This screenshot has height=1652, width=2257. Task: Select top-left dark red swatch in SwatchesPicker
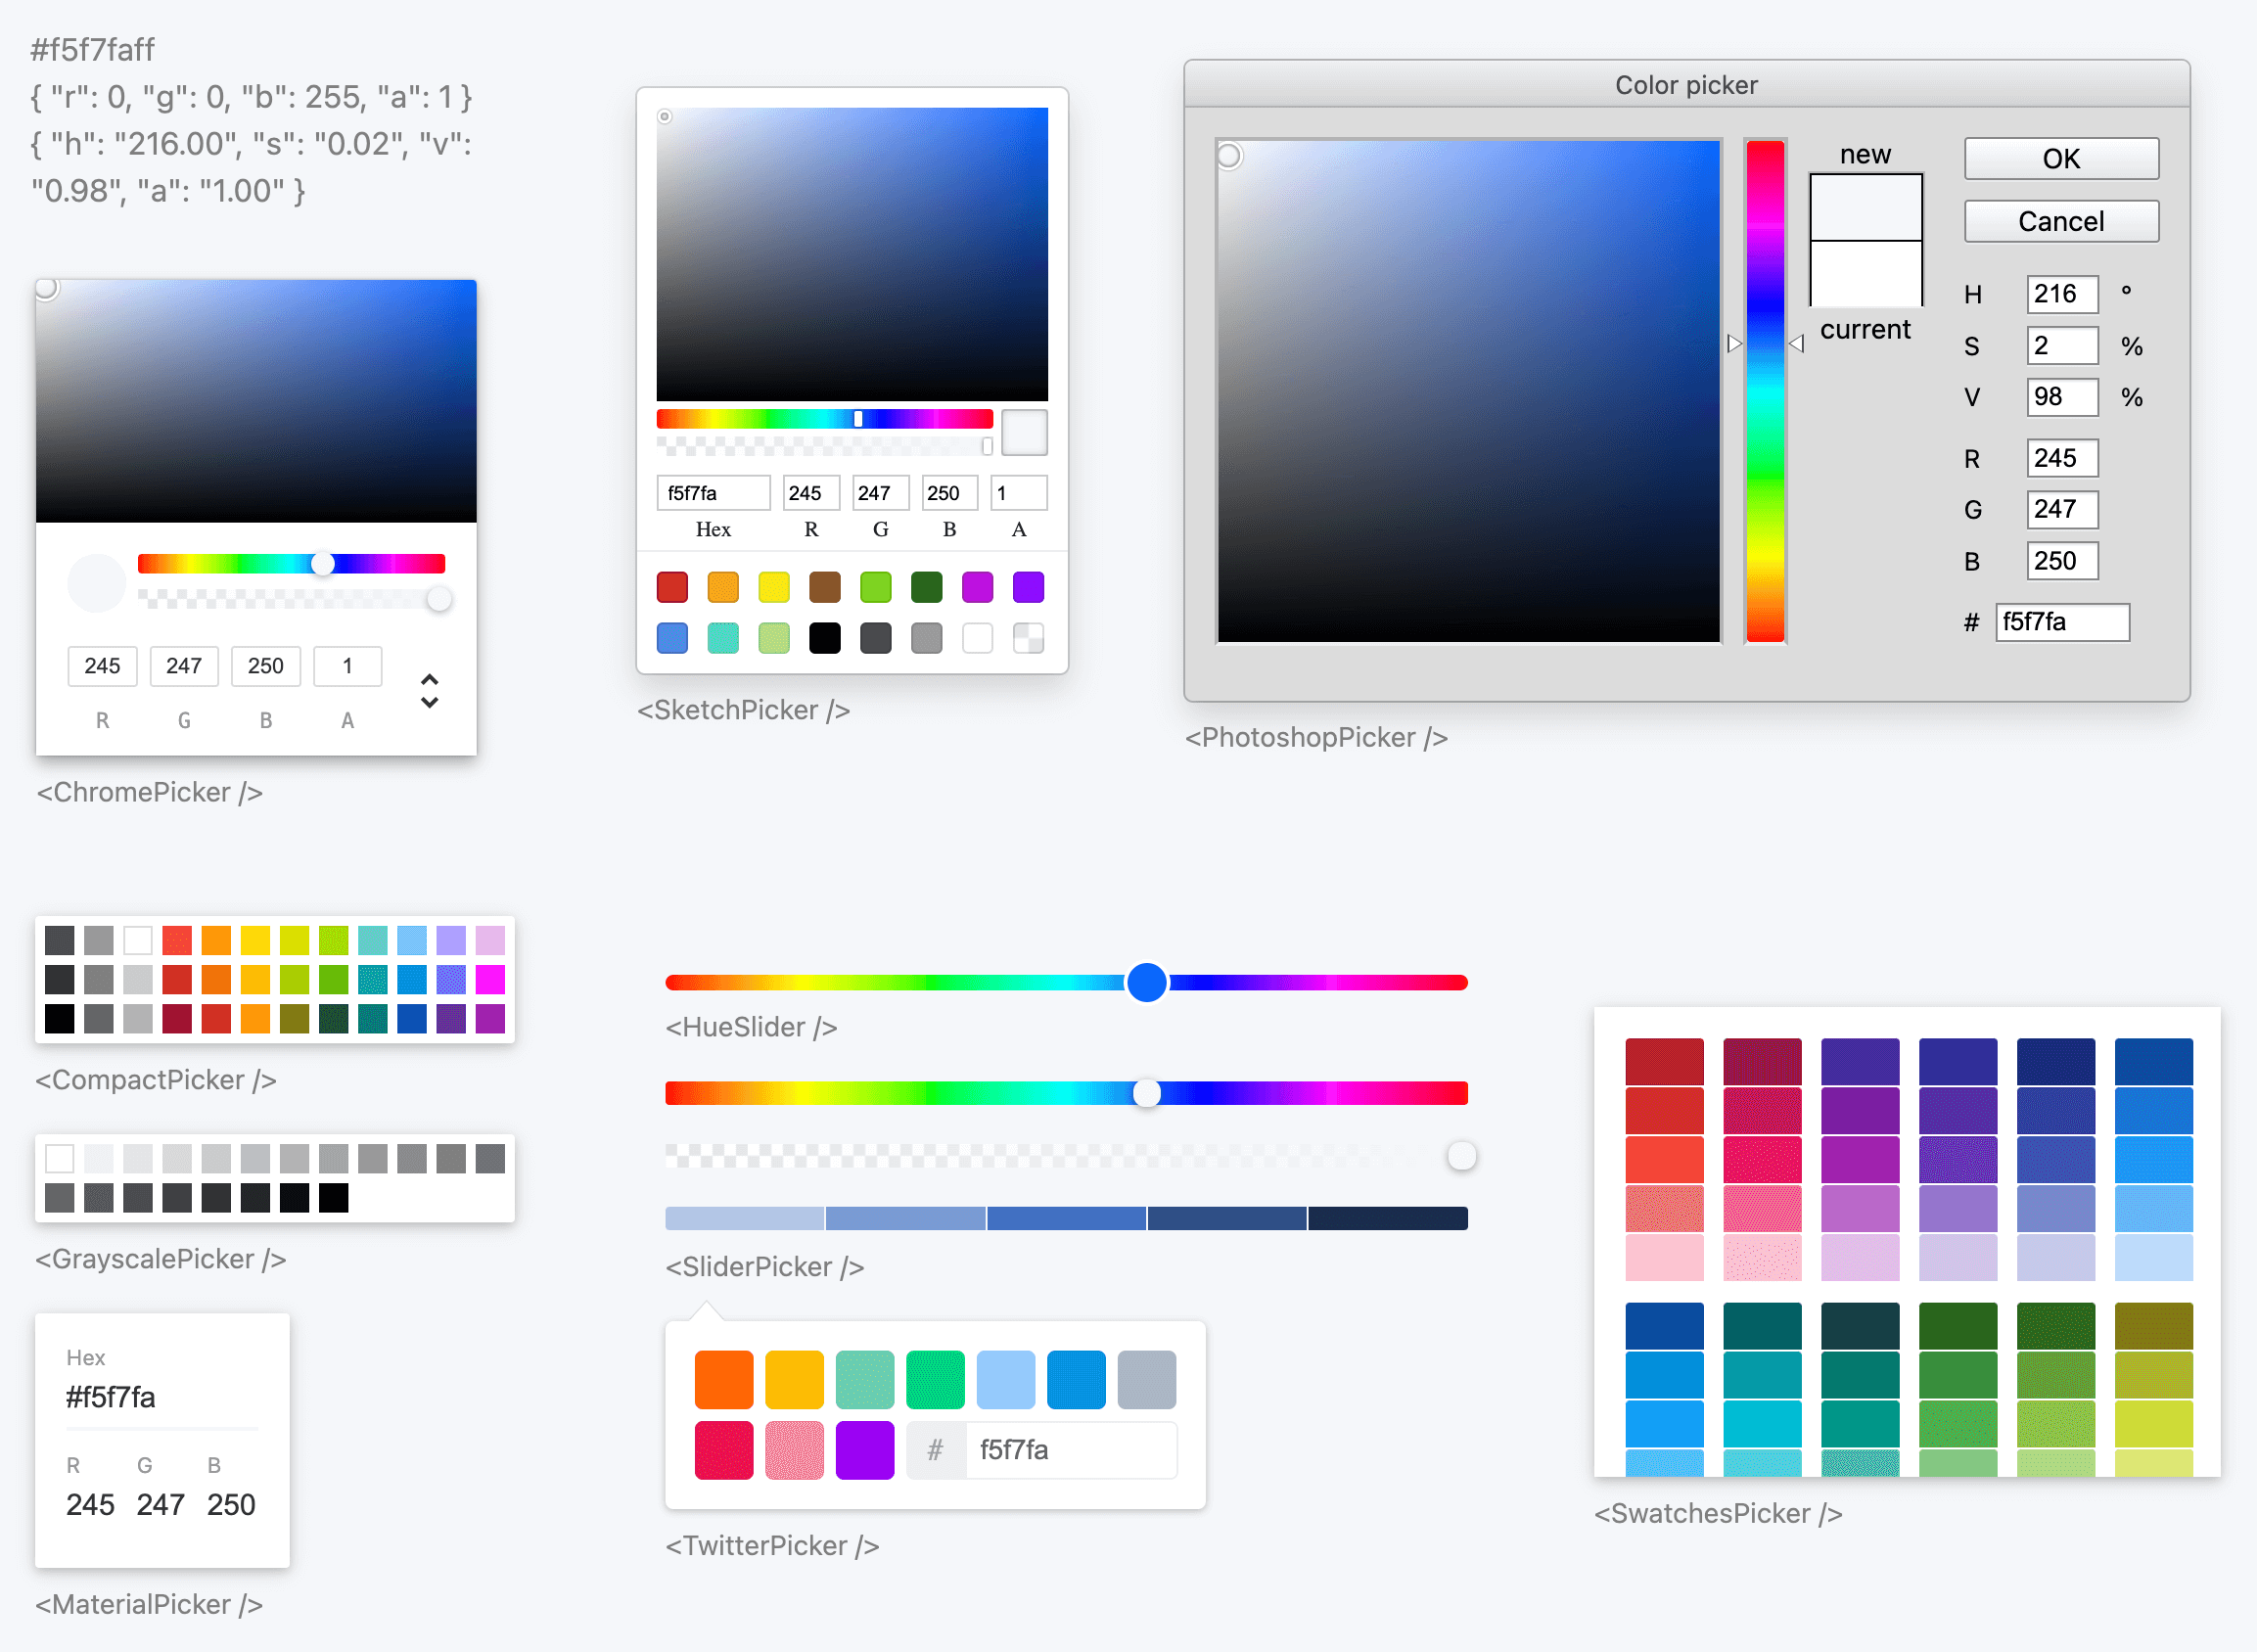tap(1663, 1061)
